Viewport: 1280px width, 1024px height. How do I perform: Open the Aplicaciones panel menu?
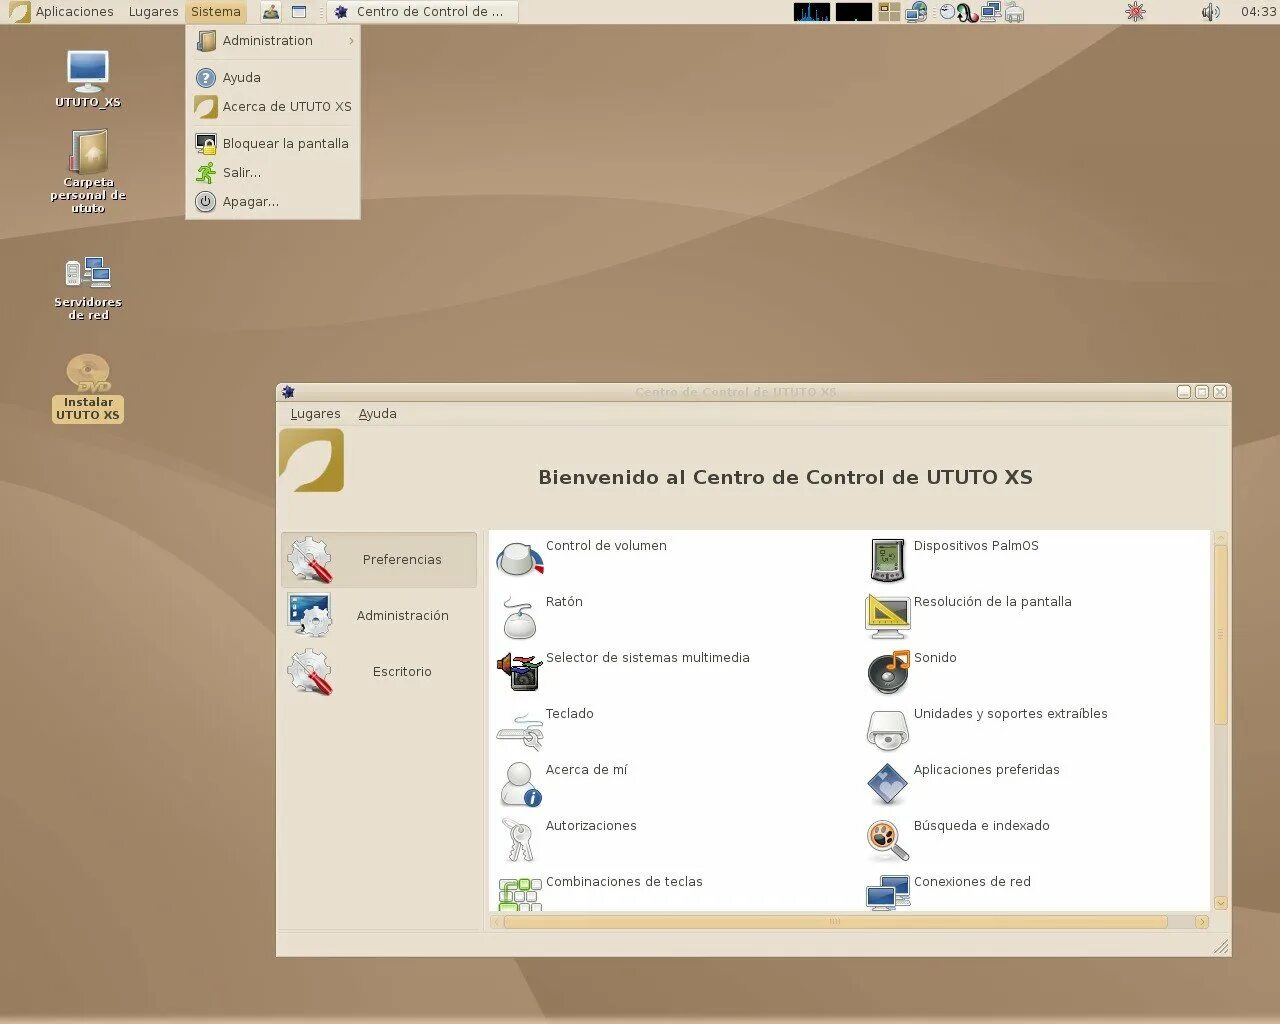[74, 12]
